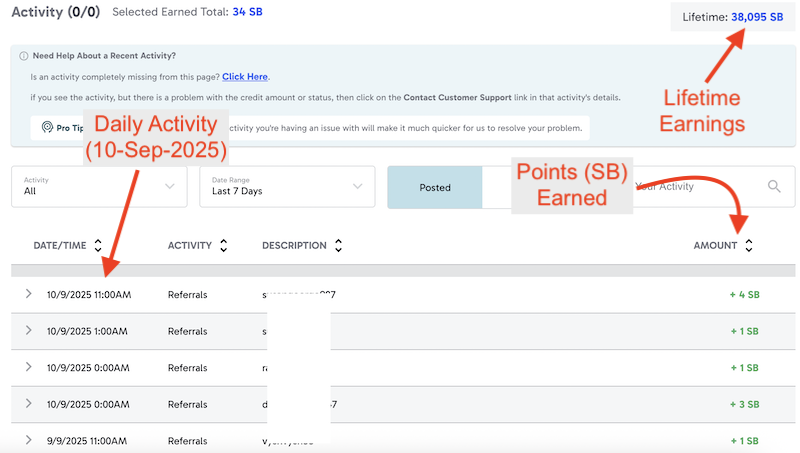800x453 pixels.
Task: Click the search magnifier icon
Action: point(774,187)
